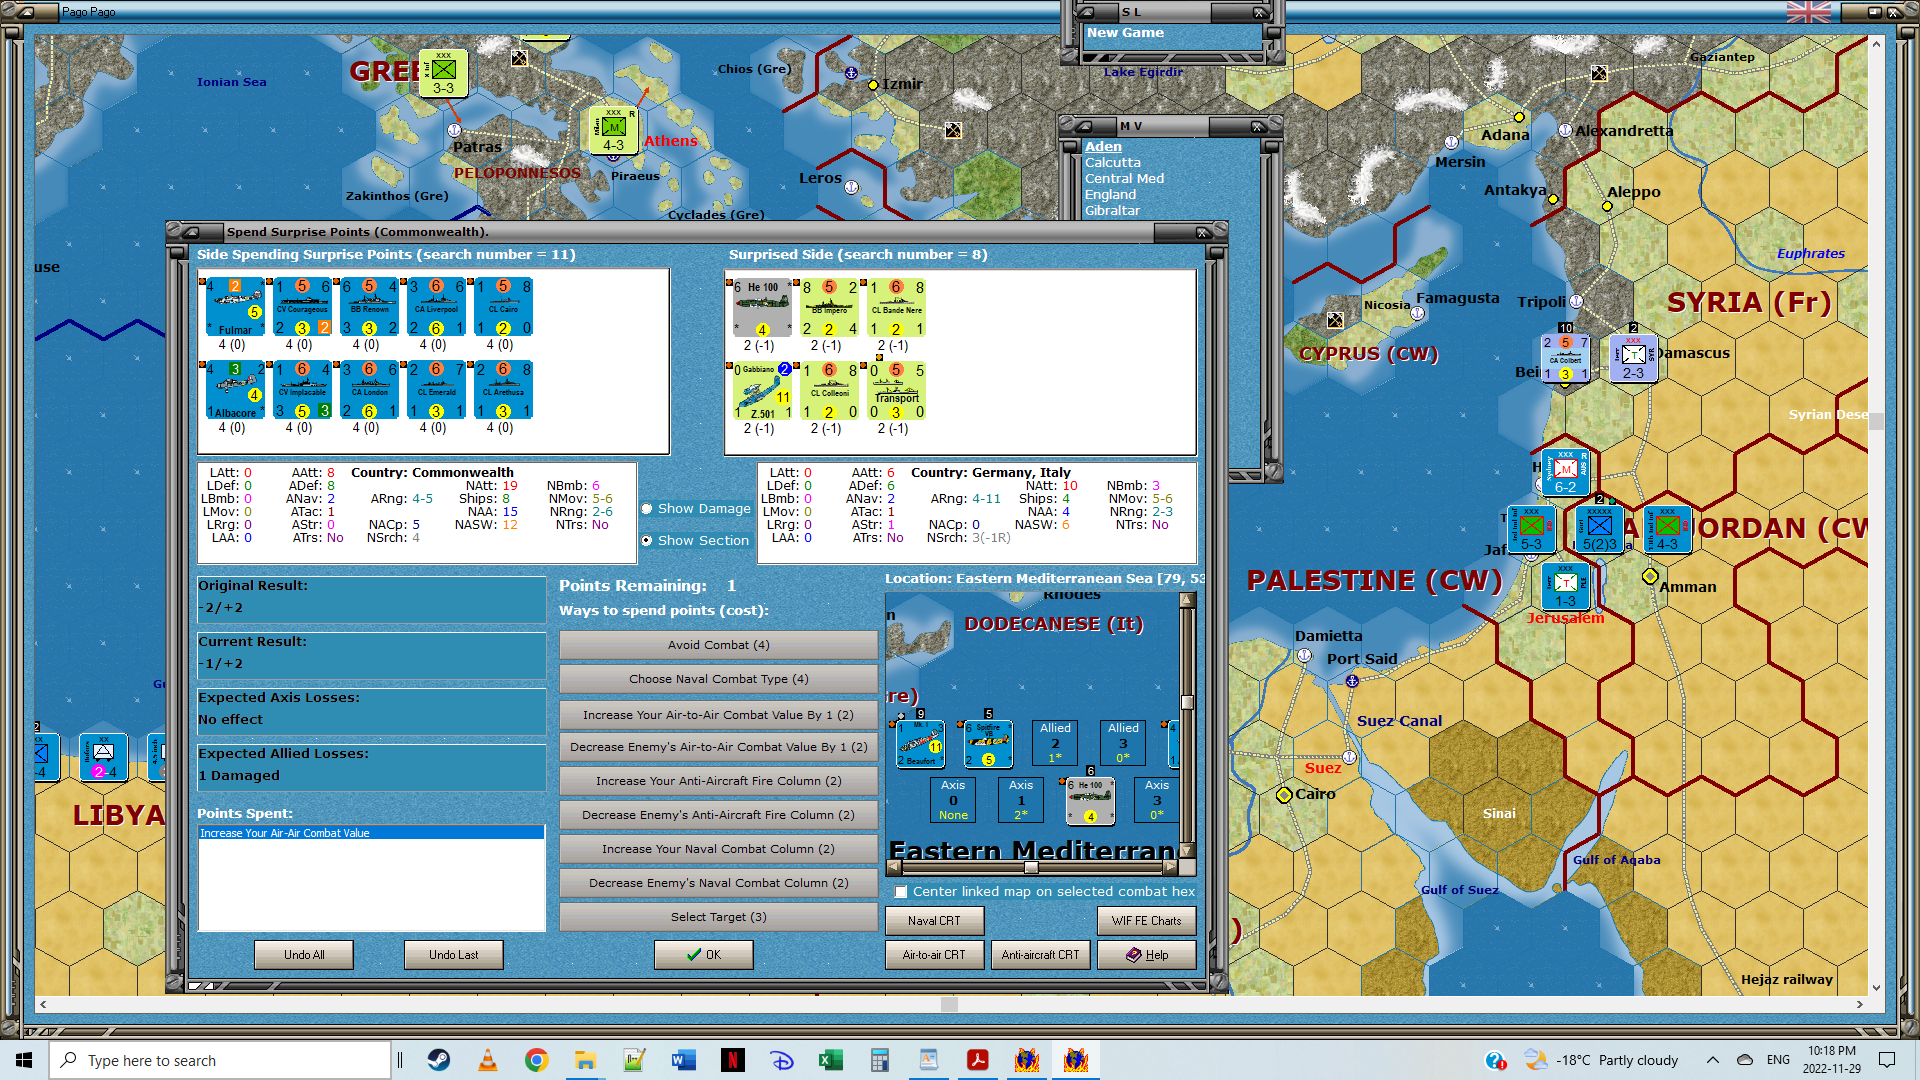Enable center linked map on combat hex

click(901, 892)
